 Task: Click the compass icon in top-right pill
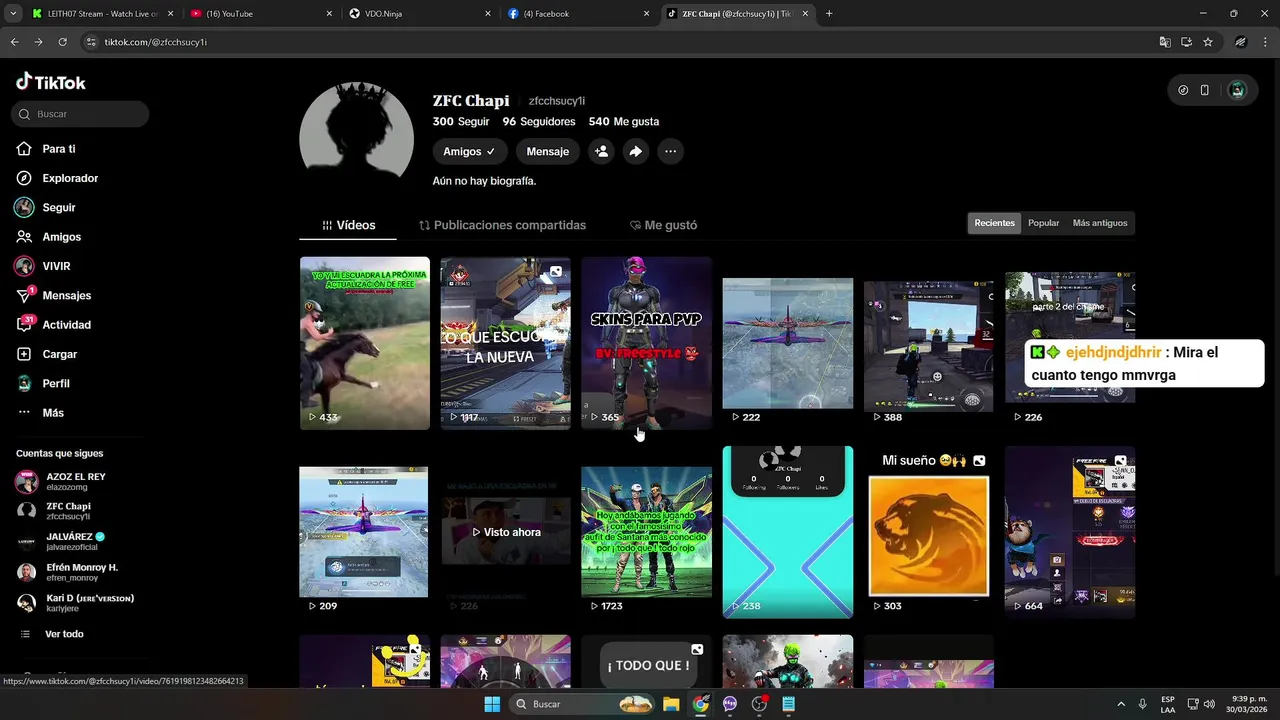[x=1184, y=90]
